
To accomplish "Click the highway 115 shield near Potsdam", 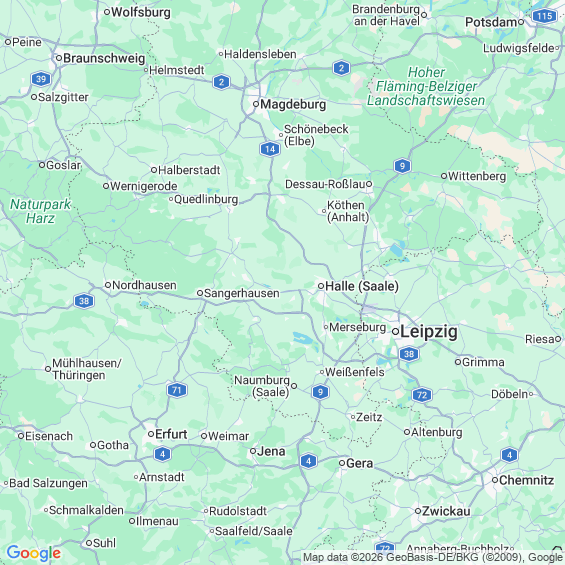I will (544, 16).
